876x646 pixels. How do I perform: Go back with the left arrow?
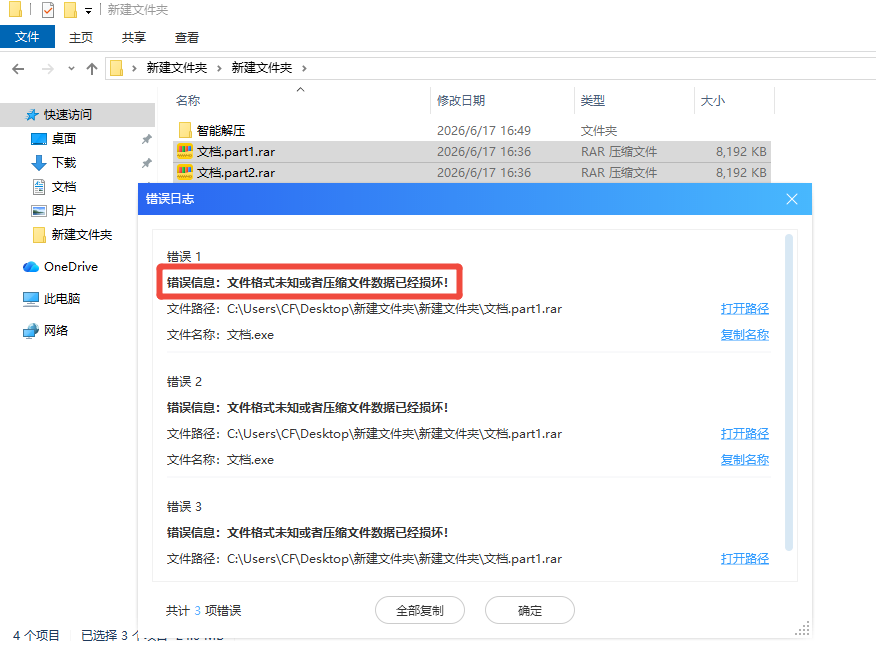coord(18,69)
